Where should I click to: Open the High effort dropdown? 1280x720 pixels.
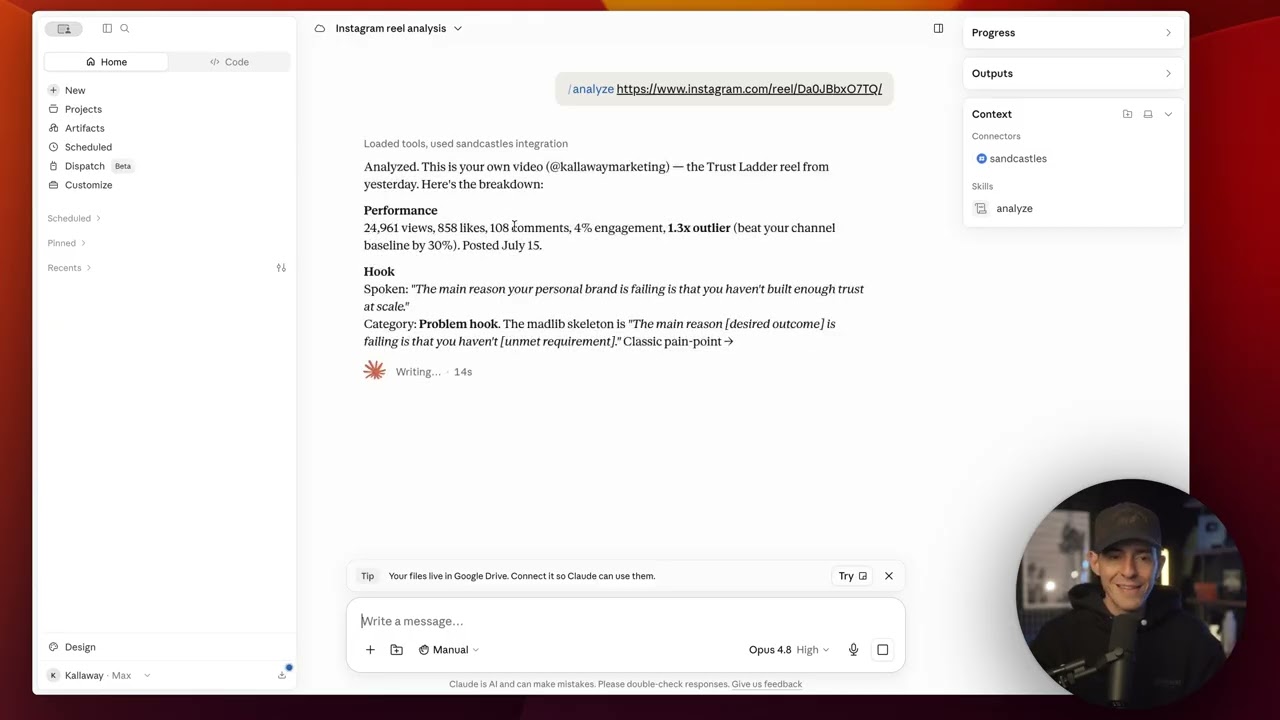(x=812, y=650)
